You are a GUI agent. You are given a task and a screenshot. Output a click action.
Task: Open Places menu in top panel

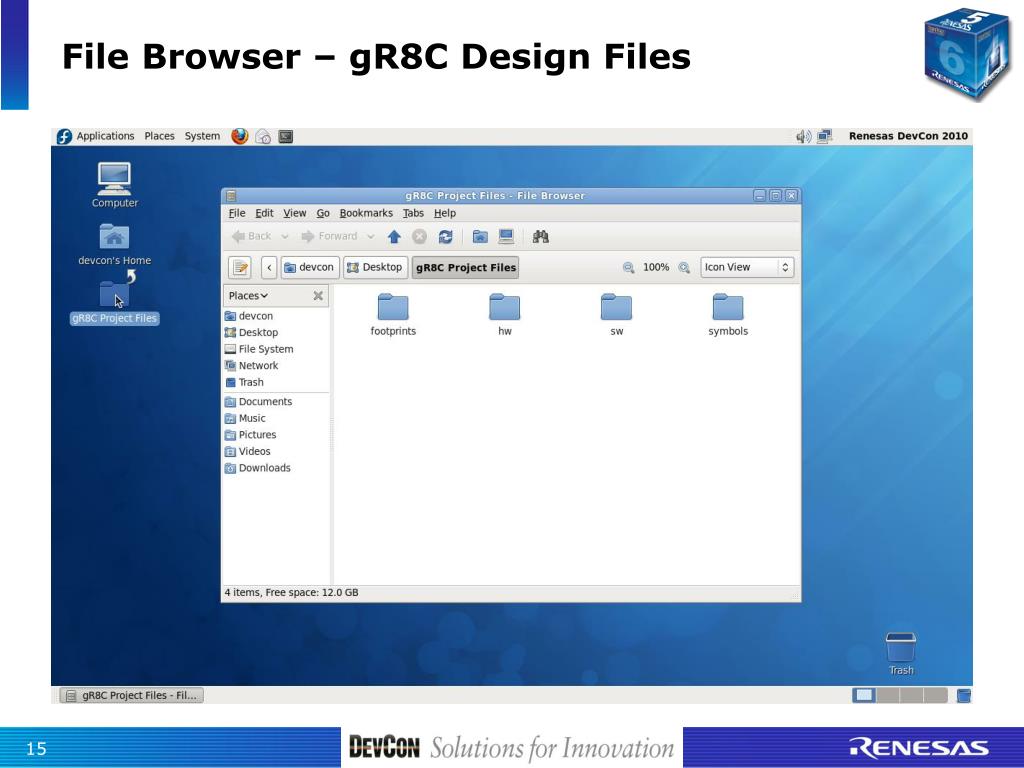coord(159,136)
